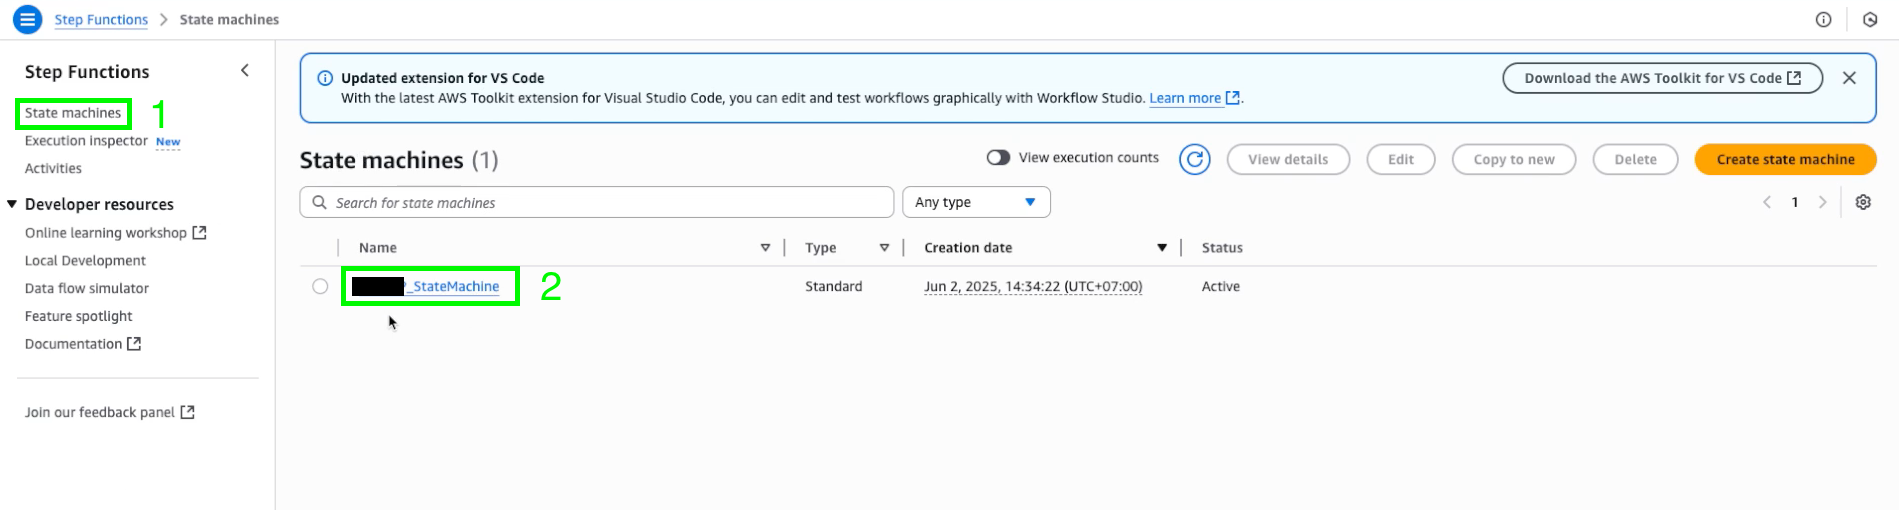
Task: Click the Edit button
Action: 1401,159
